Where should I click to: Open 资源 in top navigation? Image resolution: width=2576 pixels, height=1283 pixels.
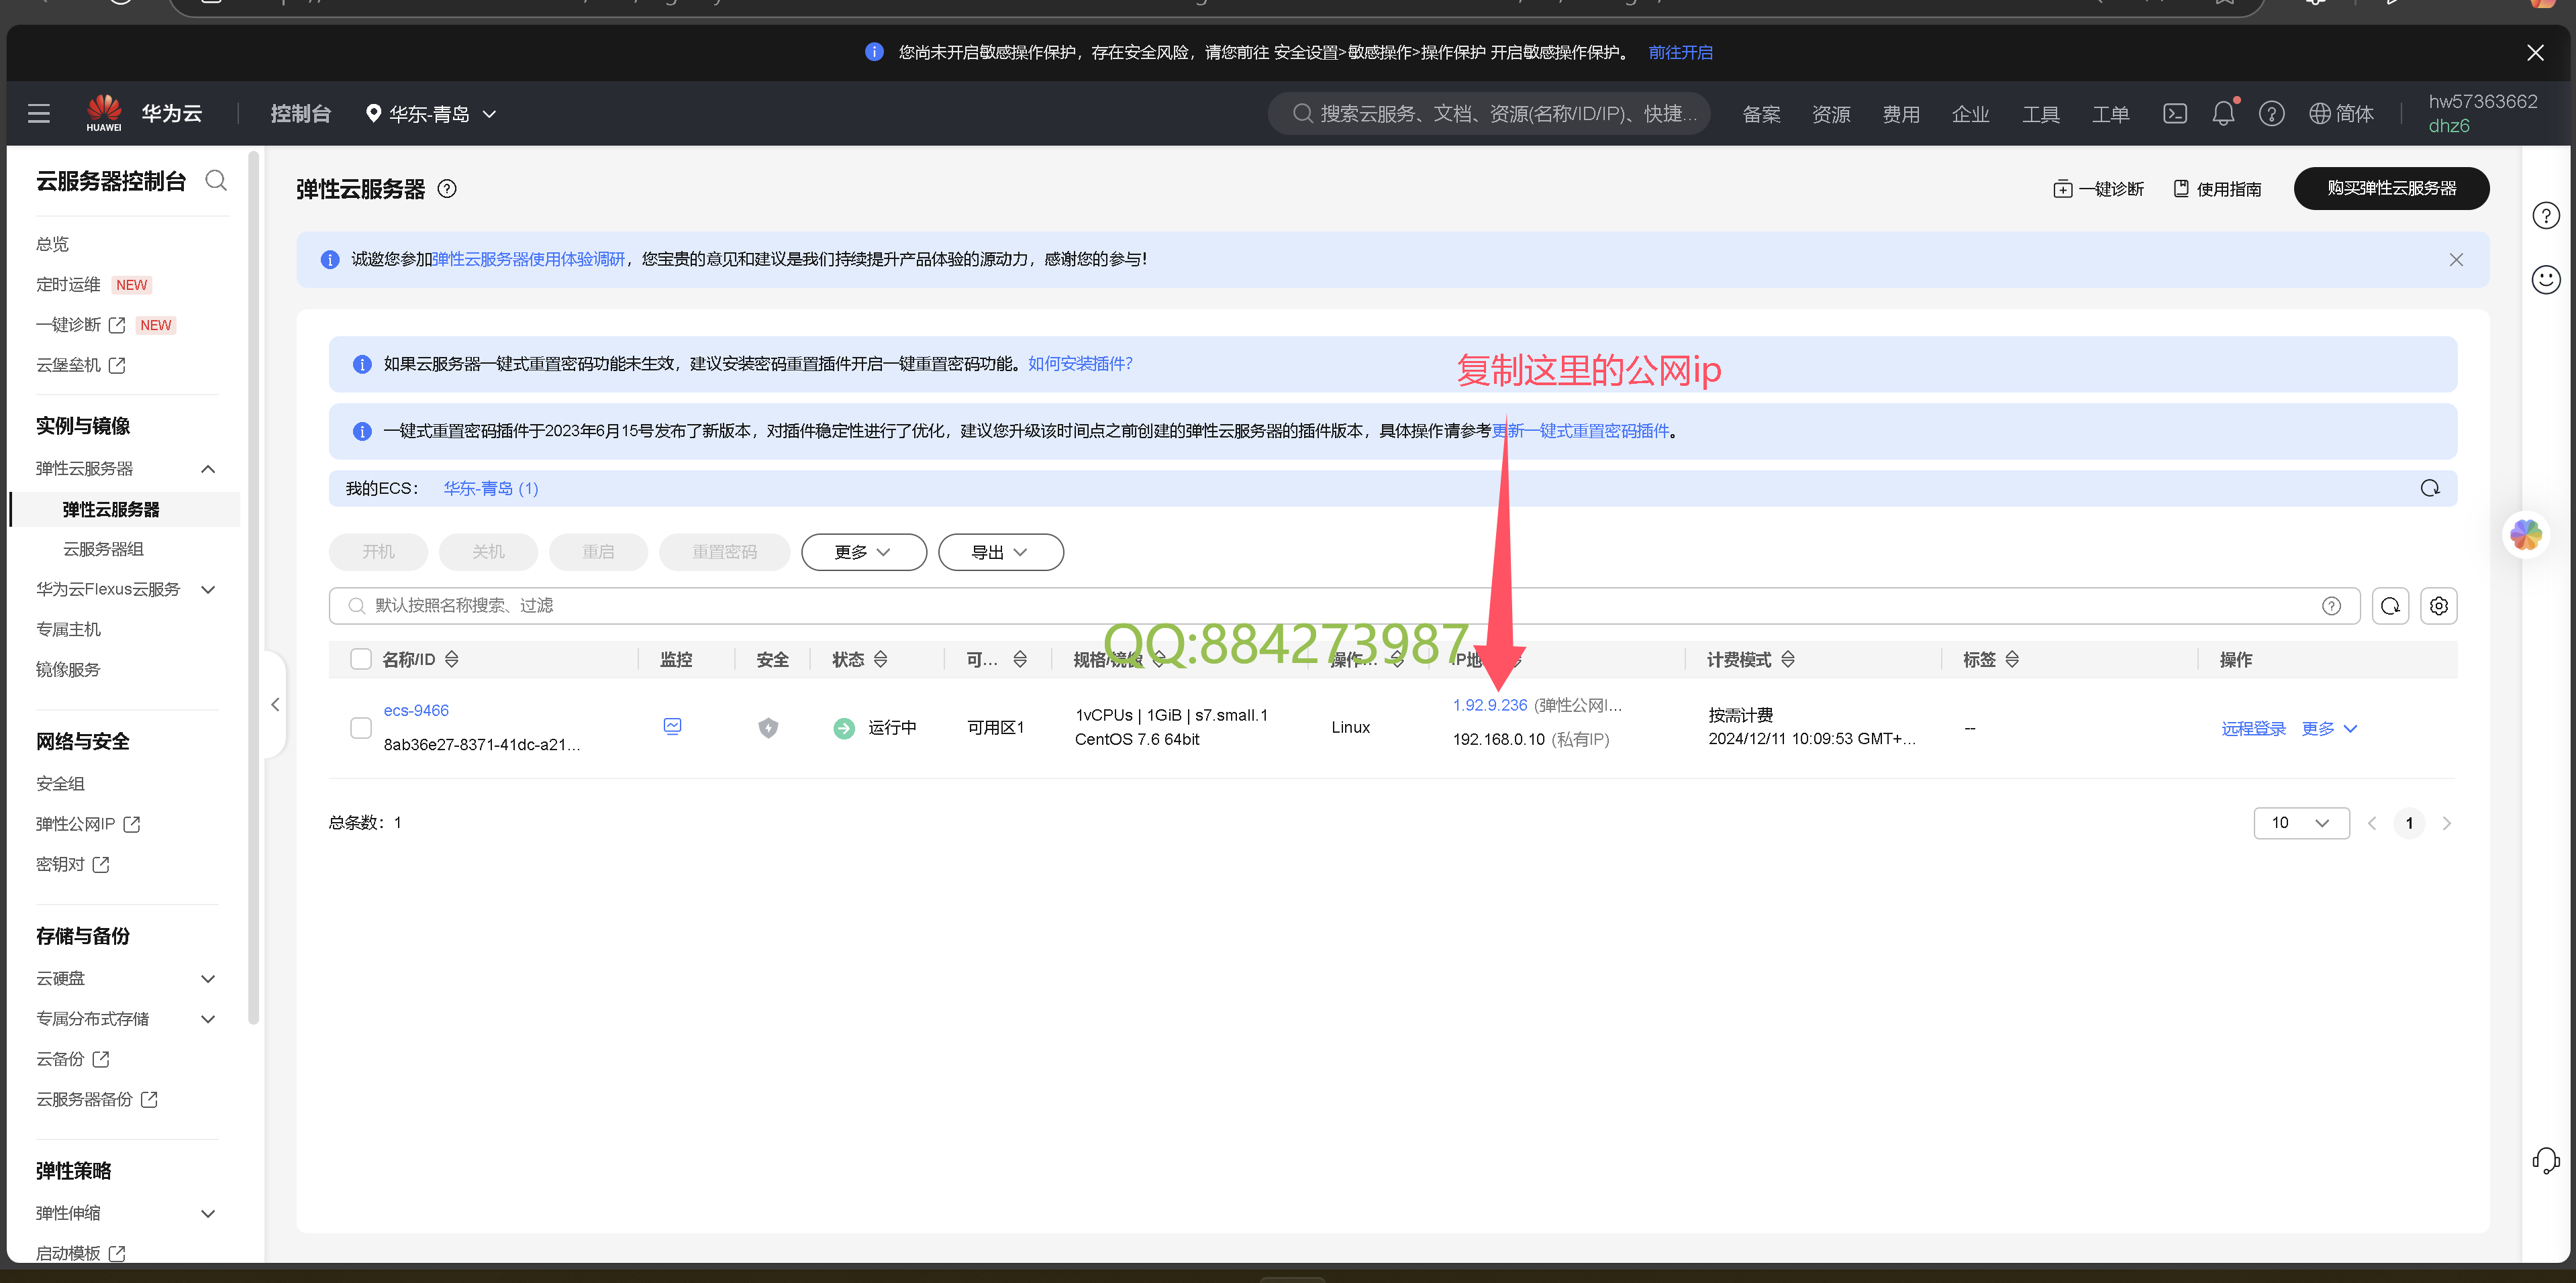point(1831,114)
